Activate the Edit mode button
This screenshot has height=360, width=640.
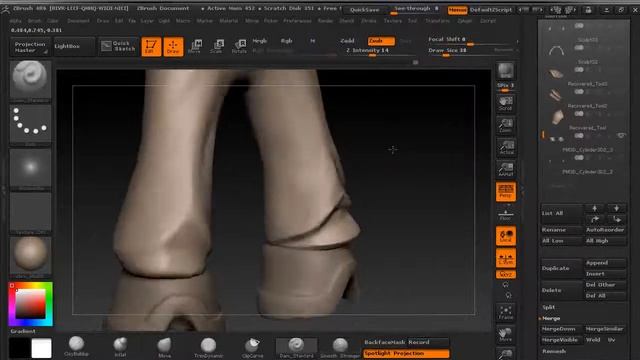click(x=151, y=47)
